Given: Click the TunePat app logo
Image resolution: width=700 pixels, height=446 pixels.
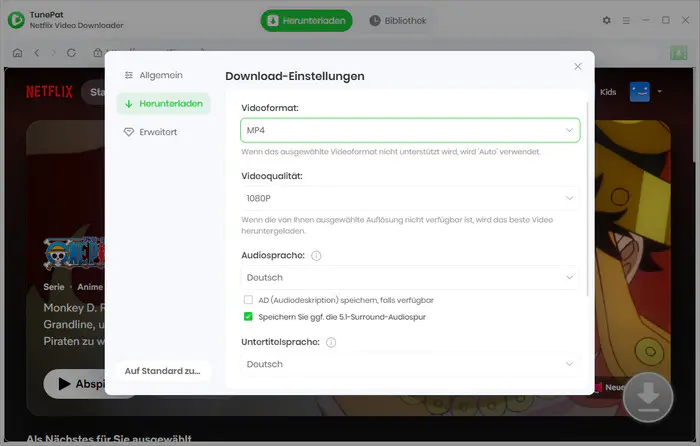Looking at the screenshot, I should [x=17, y=20].
